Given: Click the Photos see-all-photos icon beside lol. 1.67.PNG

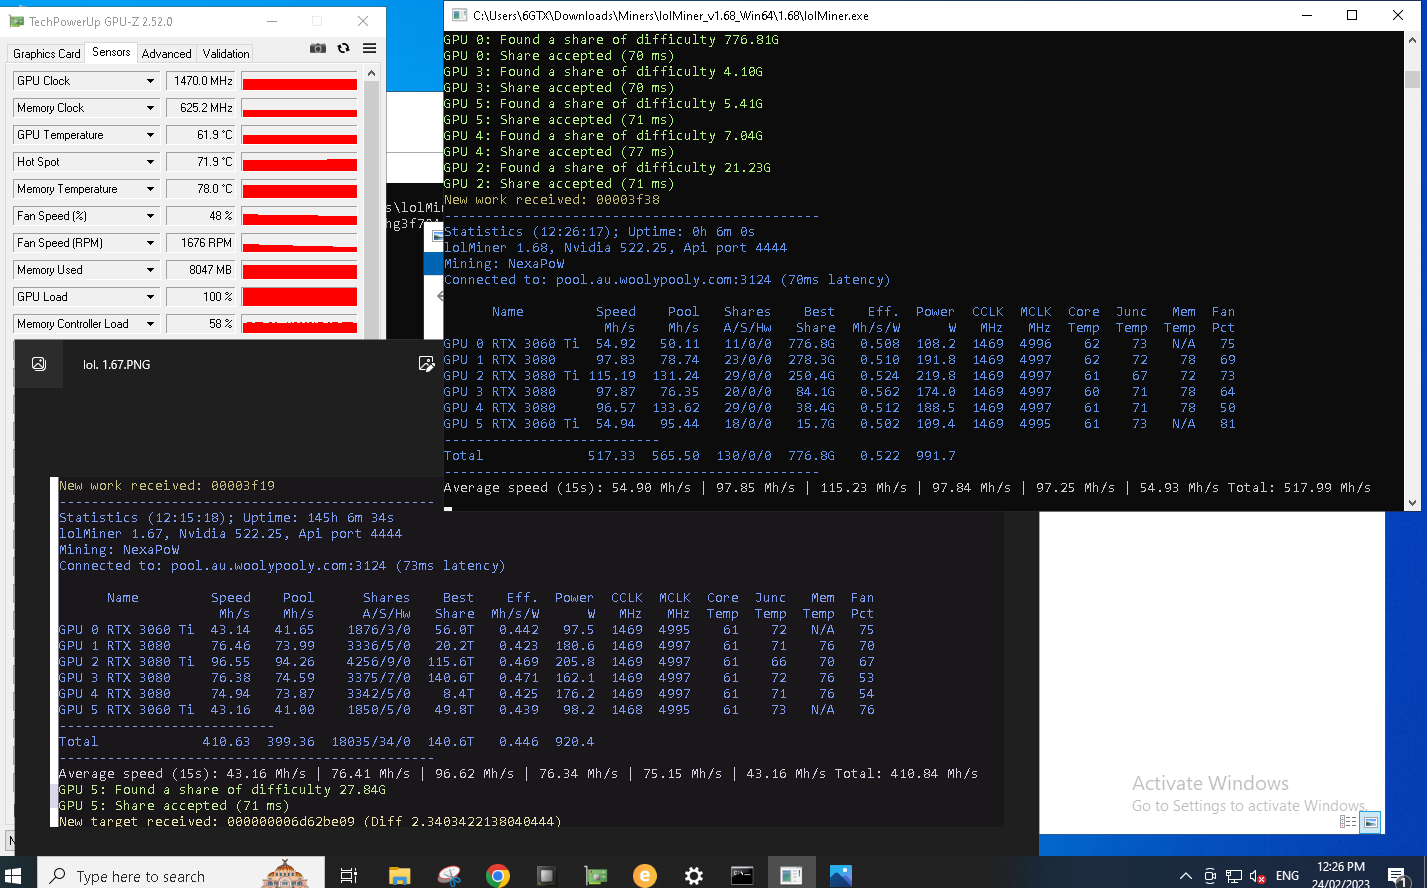Looking at the screenshot, I should (39, 364).
